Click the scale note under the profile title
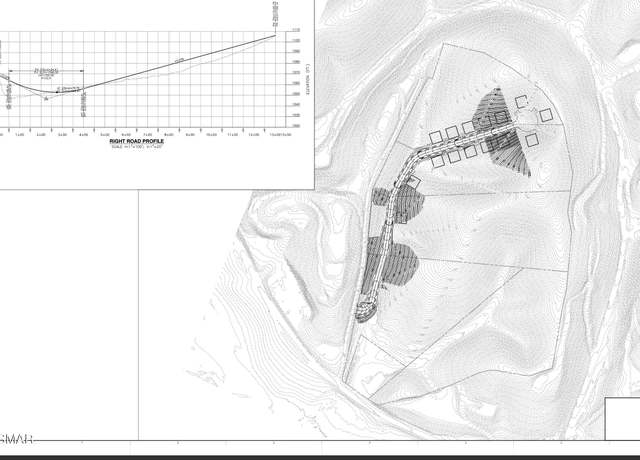640x460 pixels. pos(137,146)
